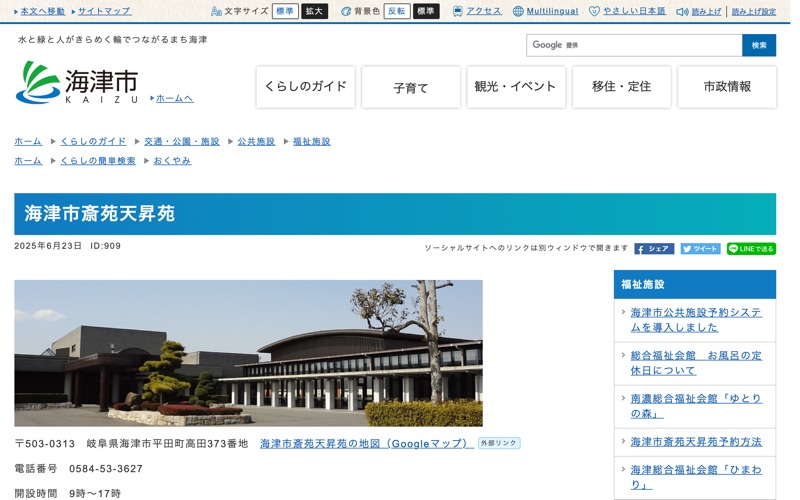Viewport: 800px width, 500px height.
Task: Open the Multilingual language page
Action: [552, 11]
